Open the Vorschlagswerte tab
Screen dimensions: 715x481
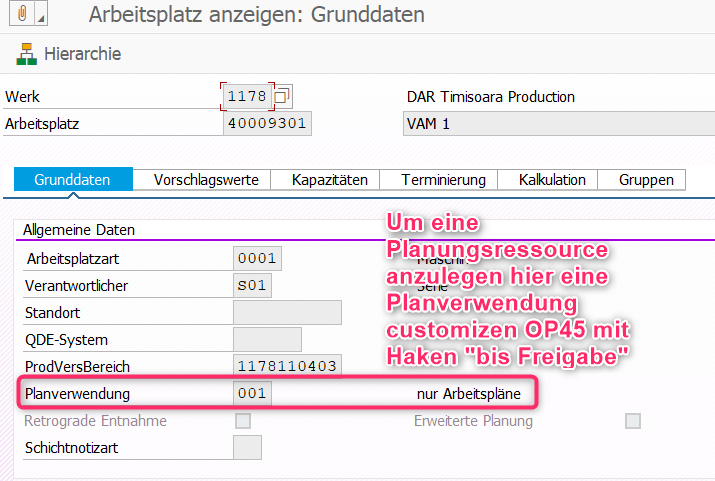pos(206,180)
